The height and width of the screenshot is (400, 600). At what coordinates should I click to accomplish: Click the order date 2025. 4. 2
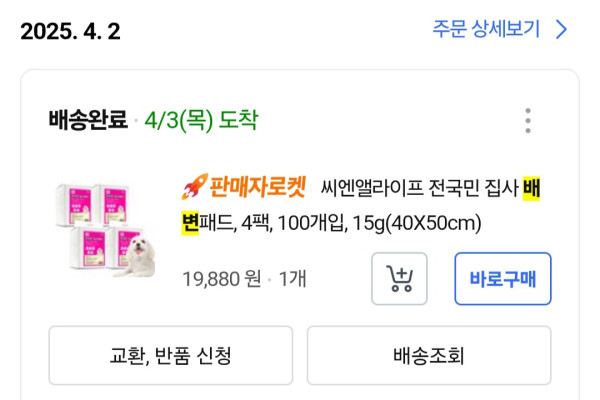pos(70,31)
